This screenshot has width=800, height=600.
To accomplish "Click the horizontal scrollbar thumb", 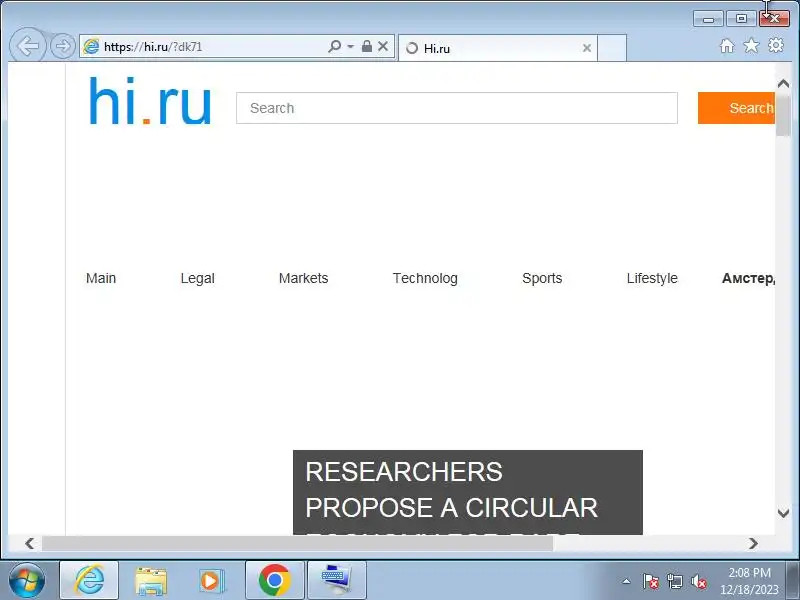I will click(x=297, y=543).
